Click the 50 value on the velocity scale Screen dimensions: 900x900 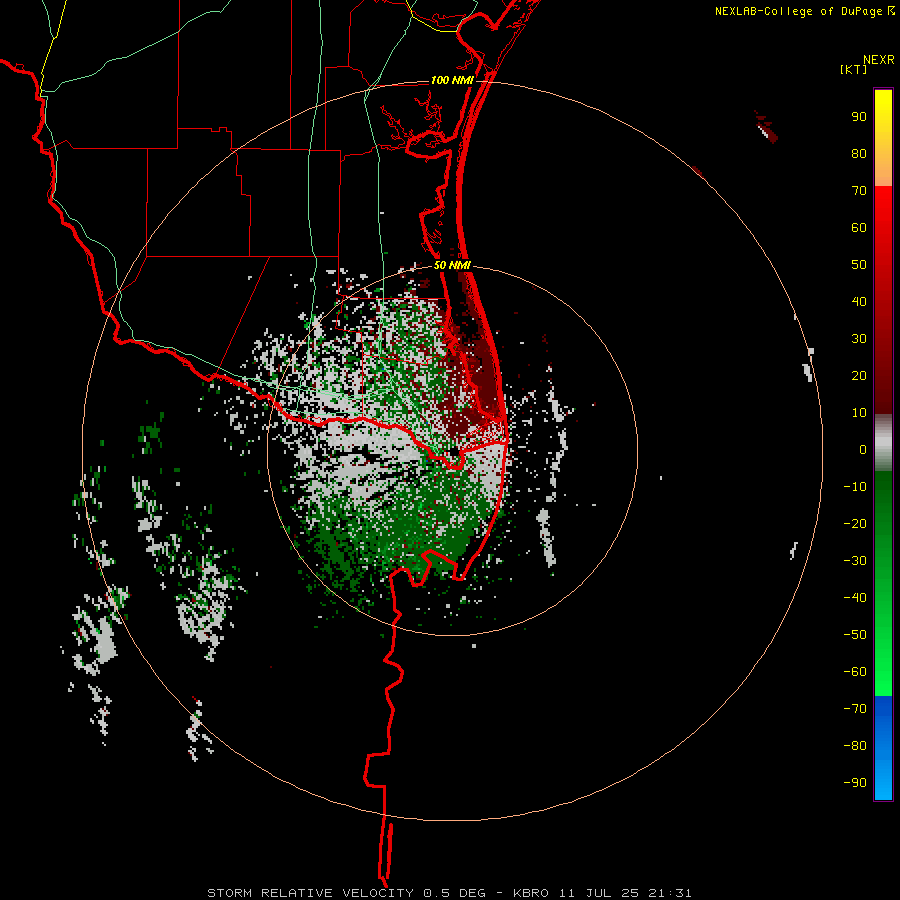pyautogui.click(x=859, y=265)
